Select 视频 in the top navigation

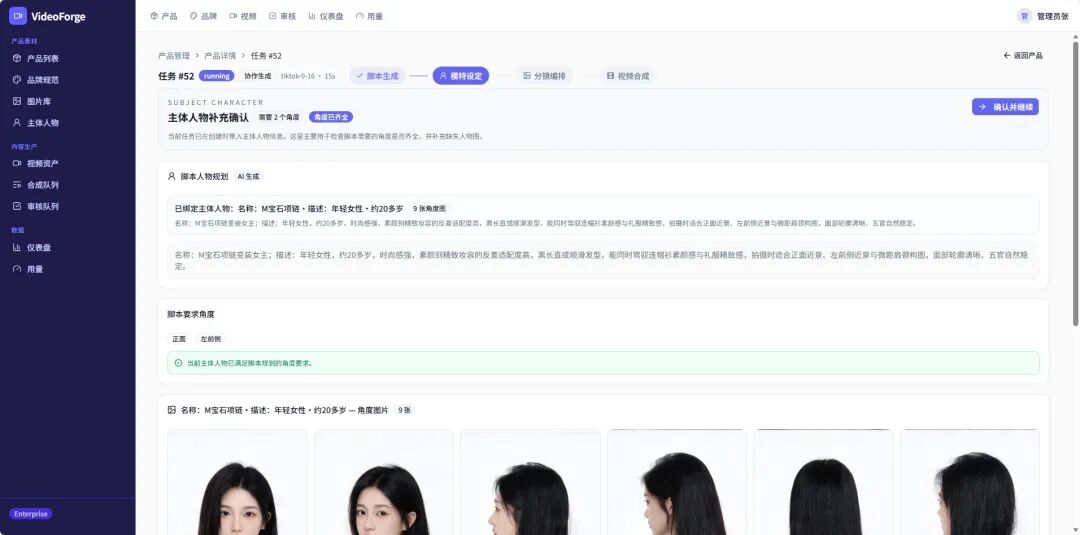243,16
